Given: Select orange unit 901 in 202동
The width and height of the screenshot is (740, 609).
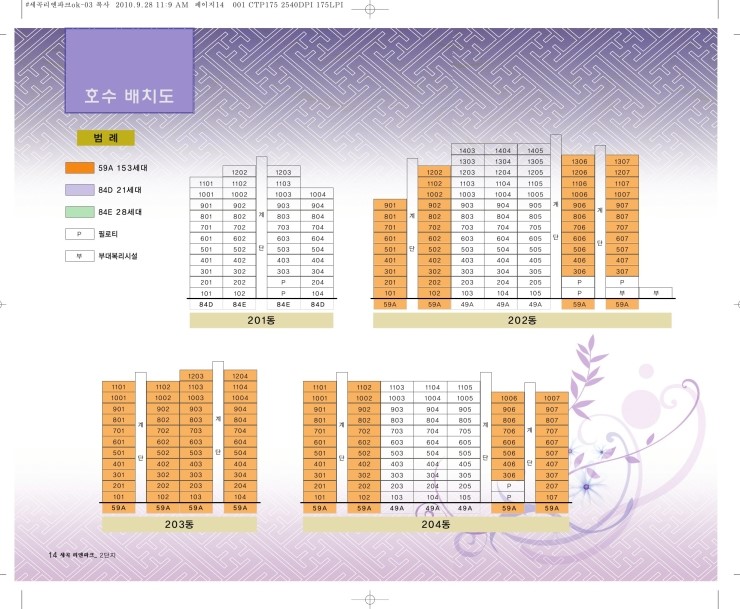Looking at the screenshot, I should (x=390, y=205).
